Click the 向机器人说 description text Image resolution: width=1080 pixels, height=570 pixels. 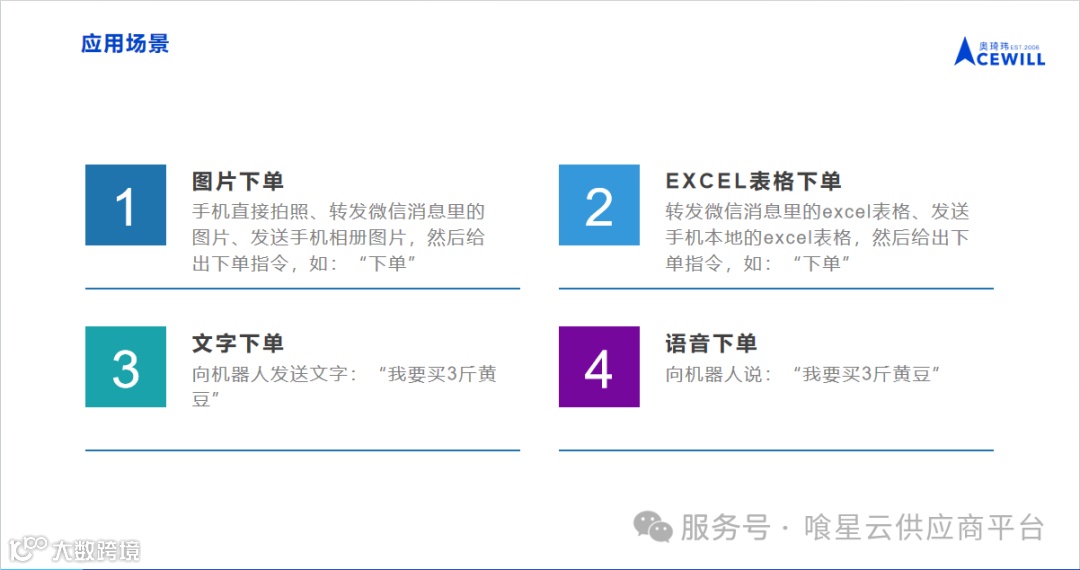tap(803, 374)
